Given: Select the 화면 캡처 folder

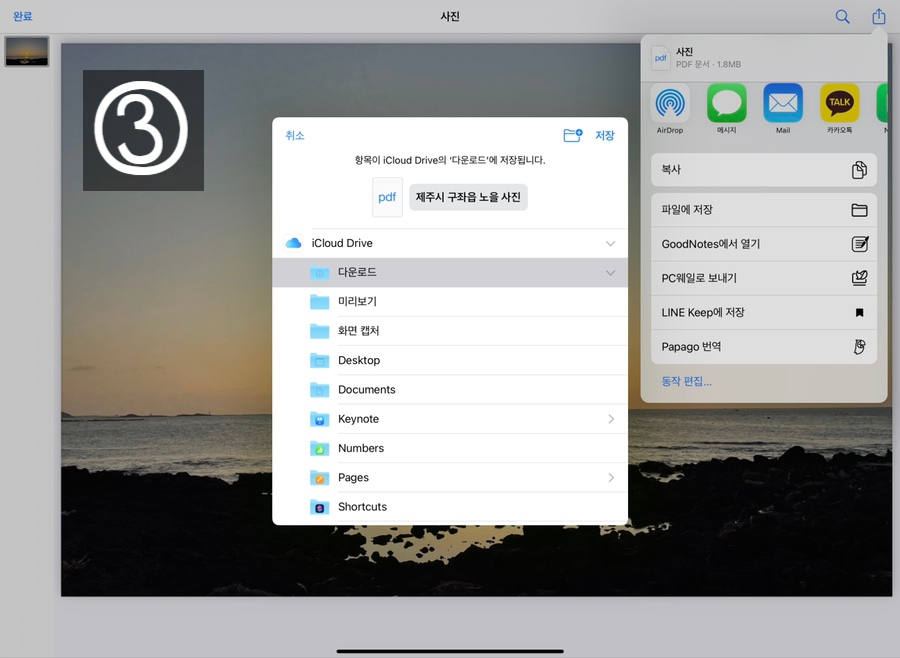Looking at the screenshot, I should (449, 331).
